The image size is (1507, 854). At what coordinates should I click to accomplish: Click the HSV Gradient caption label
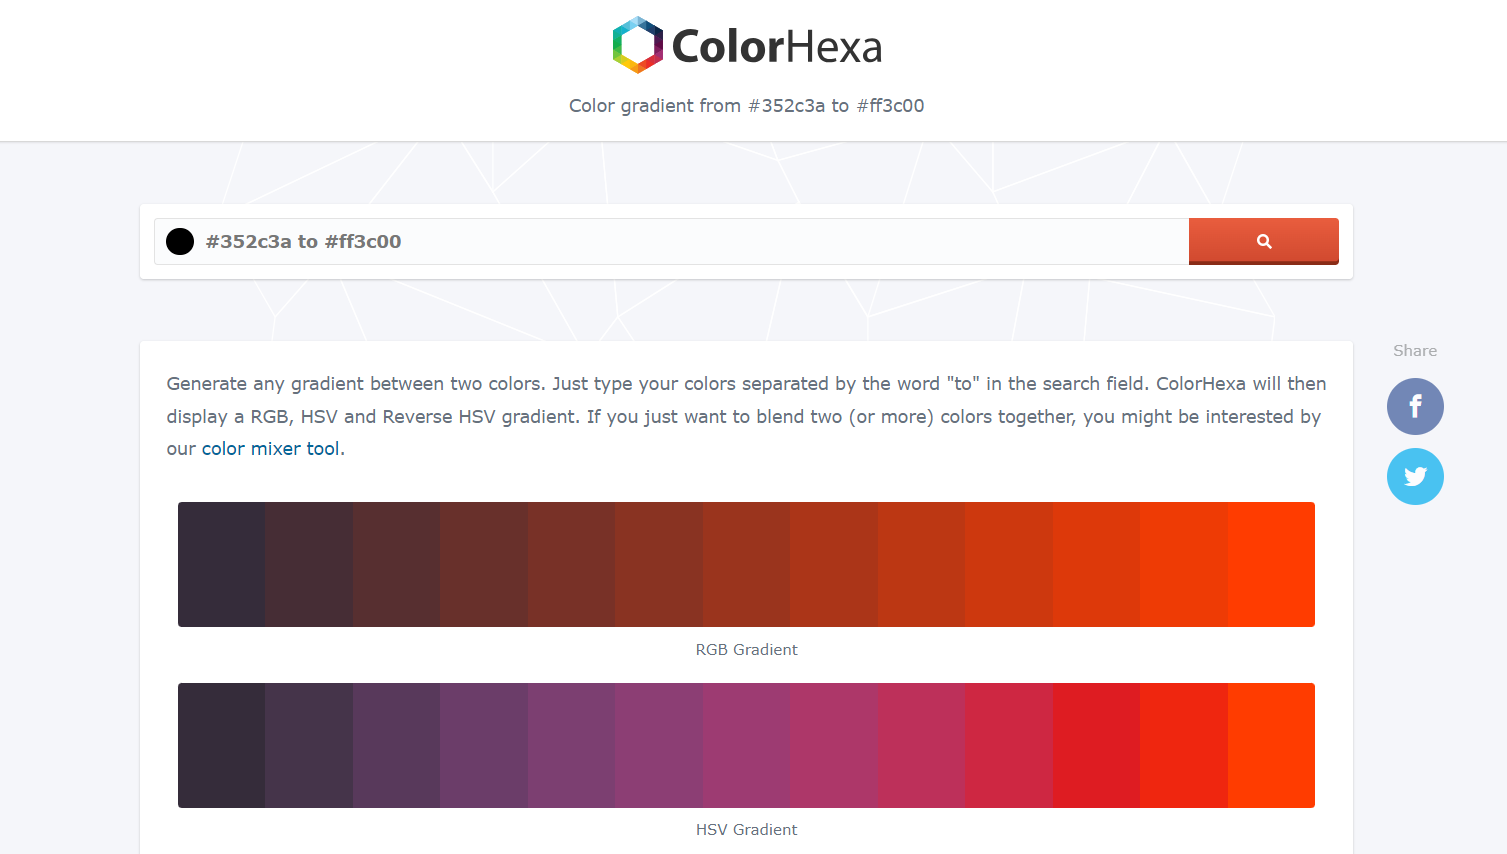pyautogui.click(x=747, y=829)
